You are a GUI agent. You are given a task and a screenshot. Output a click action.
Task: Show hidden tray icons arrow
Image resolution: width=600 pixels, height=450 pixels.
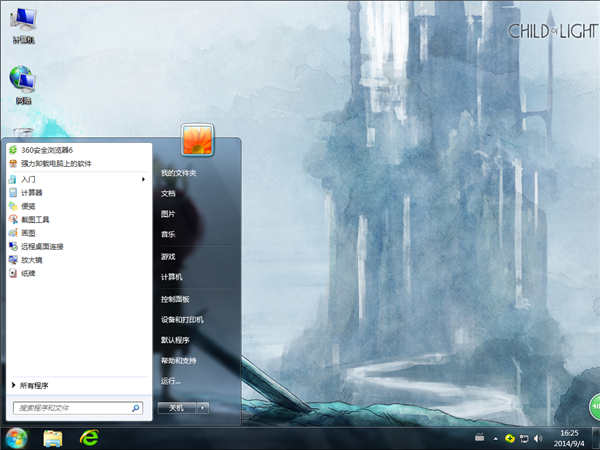[x=496, y=437]
